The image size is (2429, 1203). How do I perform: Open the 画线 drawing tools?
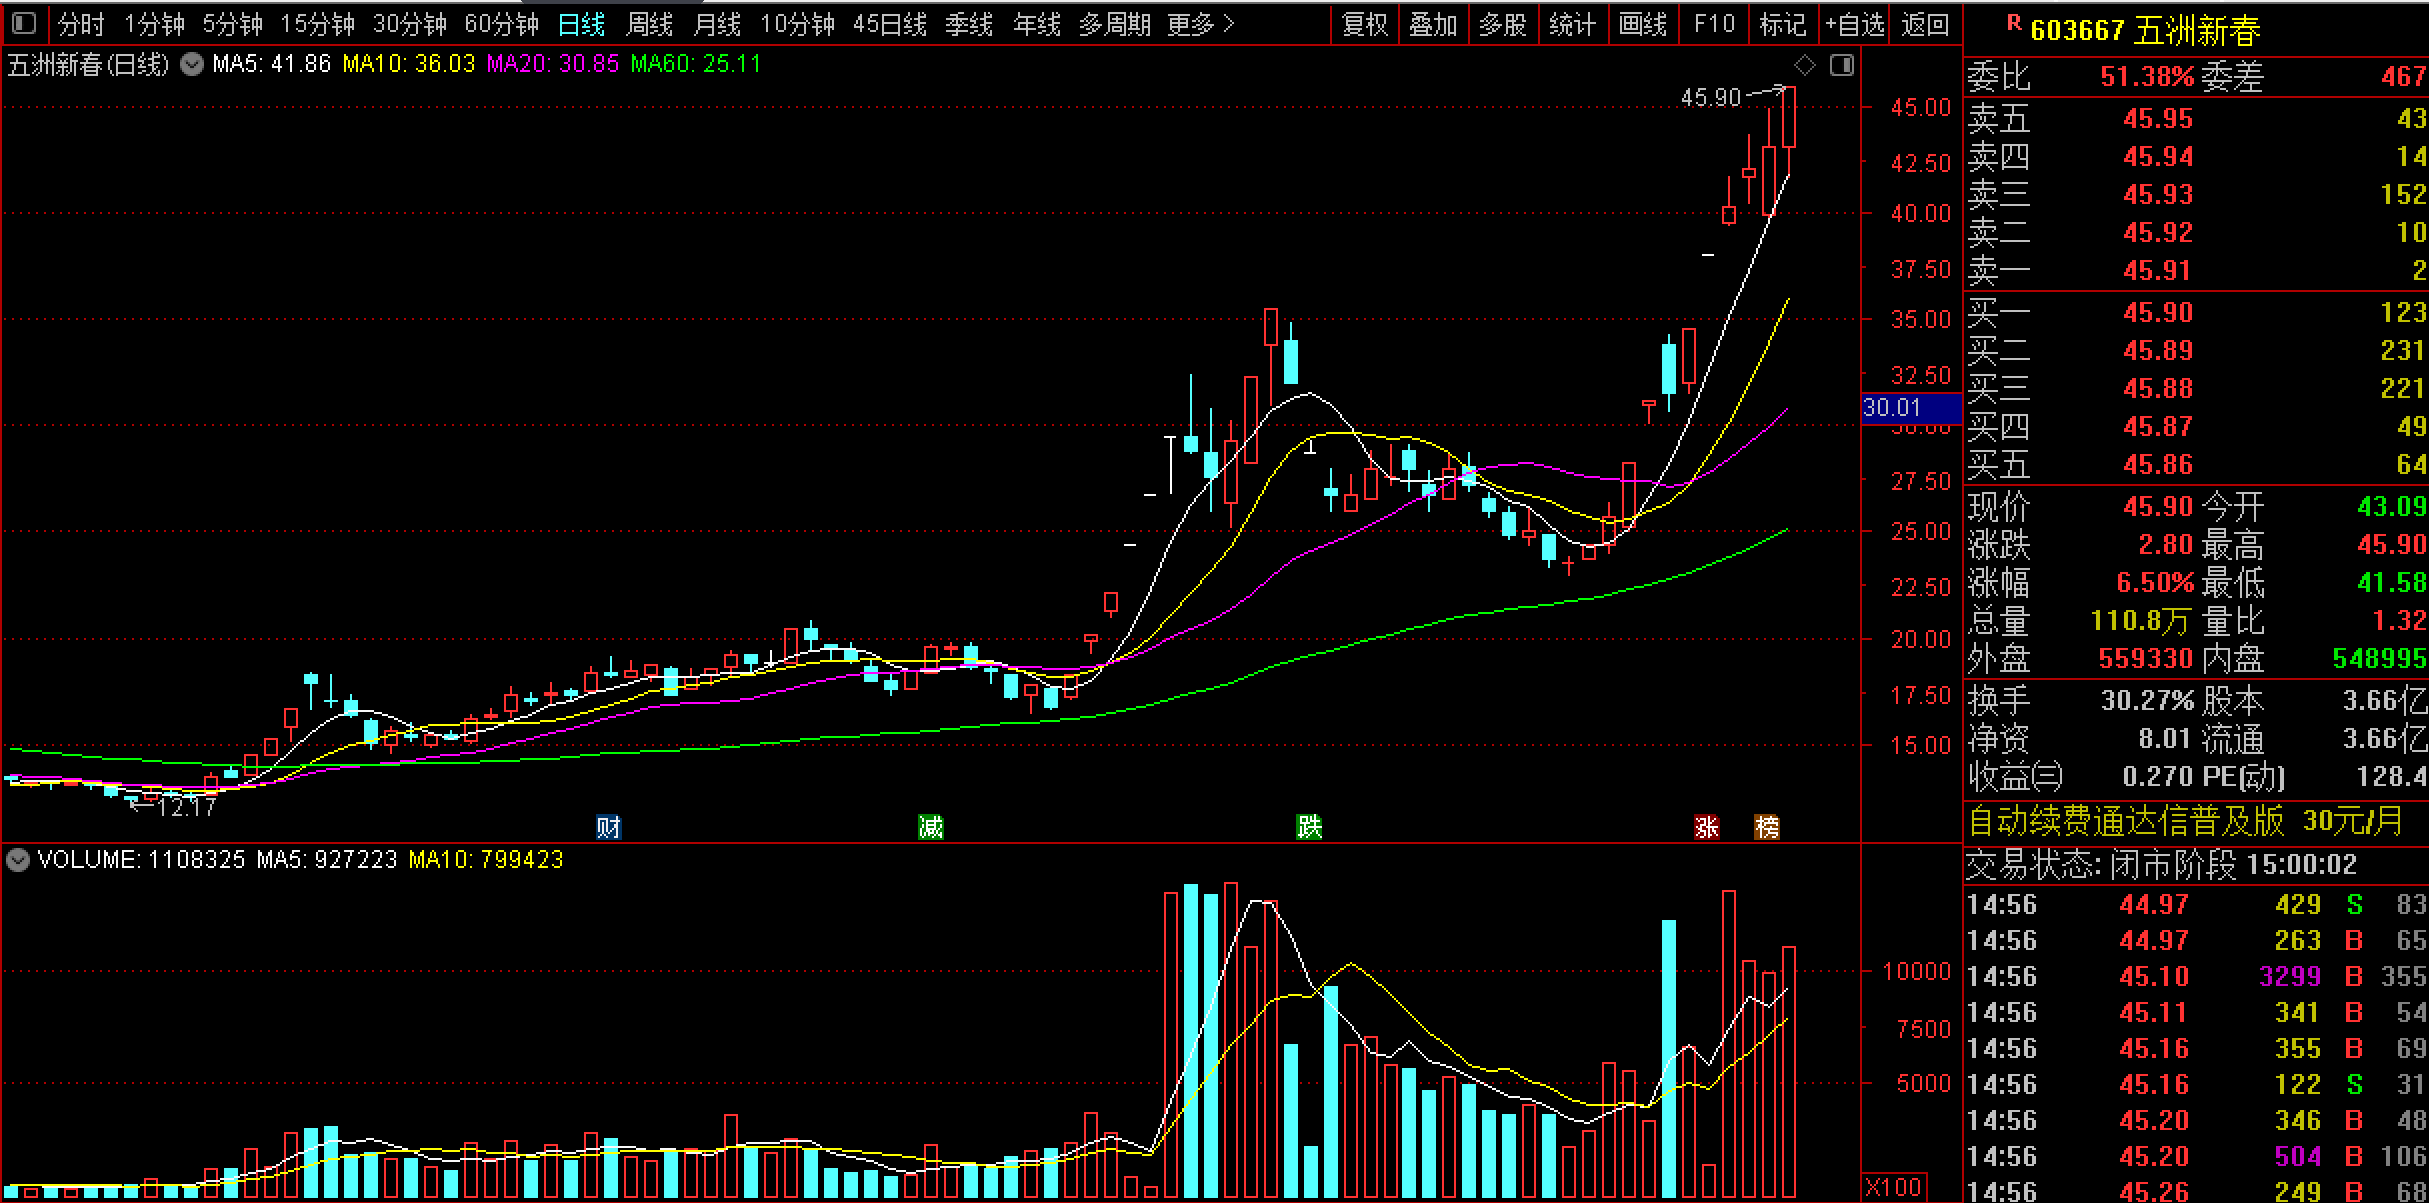click(1643, 23)
